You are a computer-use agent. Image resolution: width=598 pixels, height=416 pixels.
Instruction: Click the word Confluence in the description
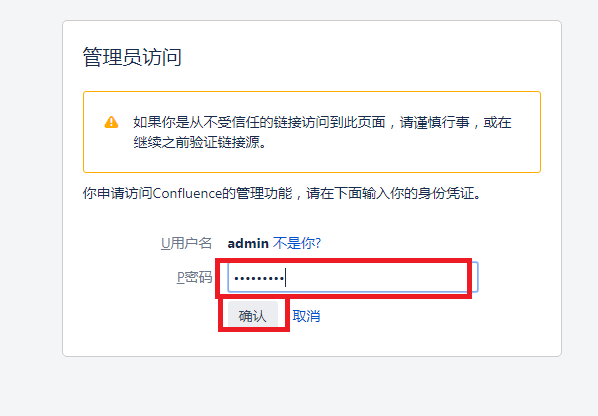coord(187,193)
